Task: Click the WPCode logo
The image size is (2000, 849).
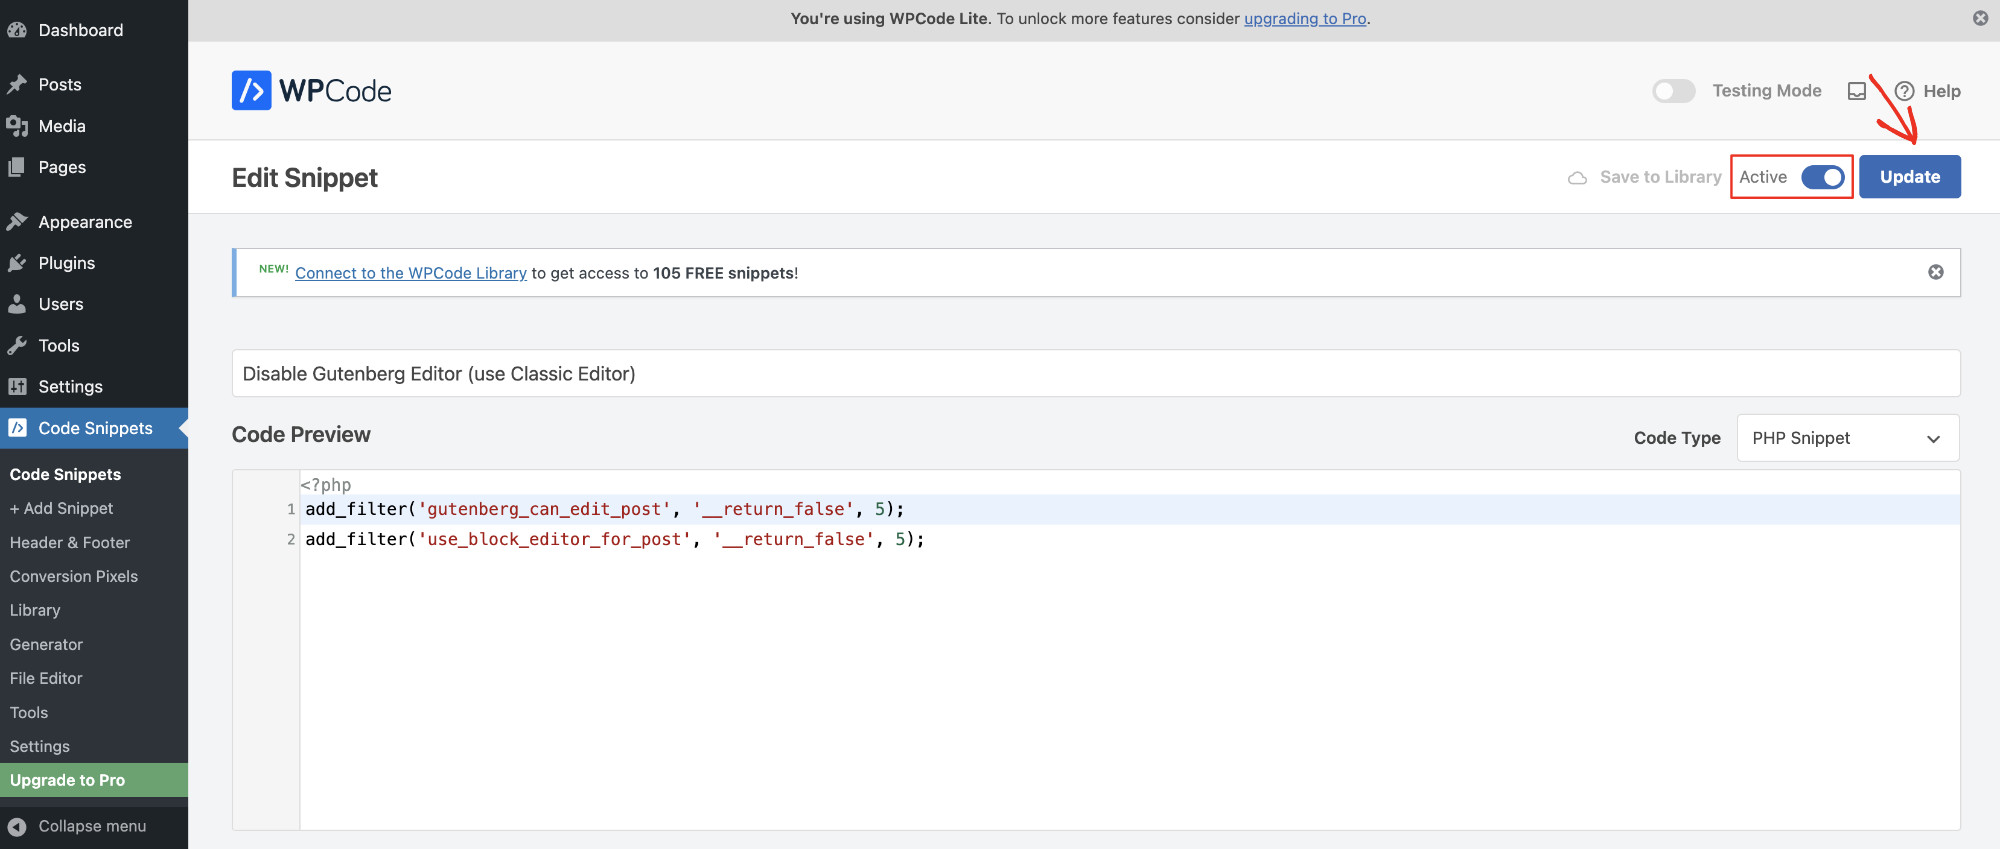Action: coord(311,91)
